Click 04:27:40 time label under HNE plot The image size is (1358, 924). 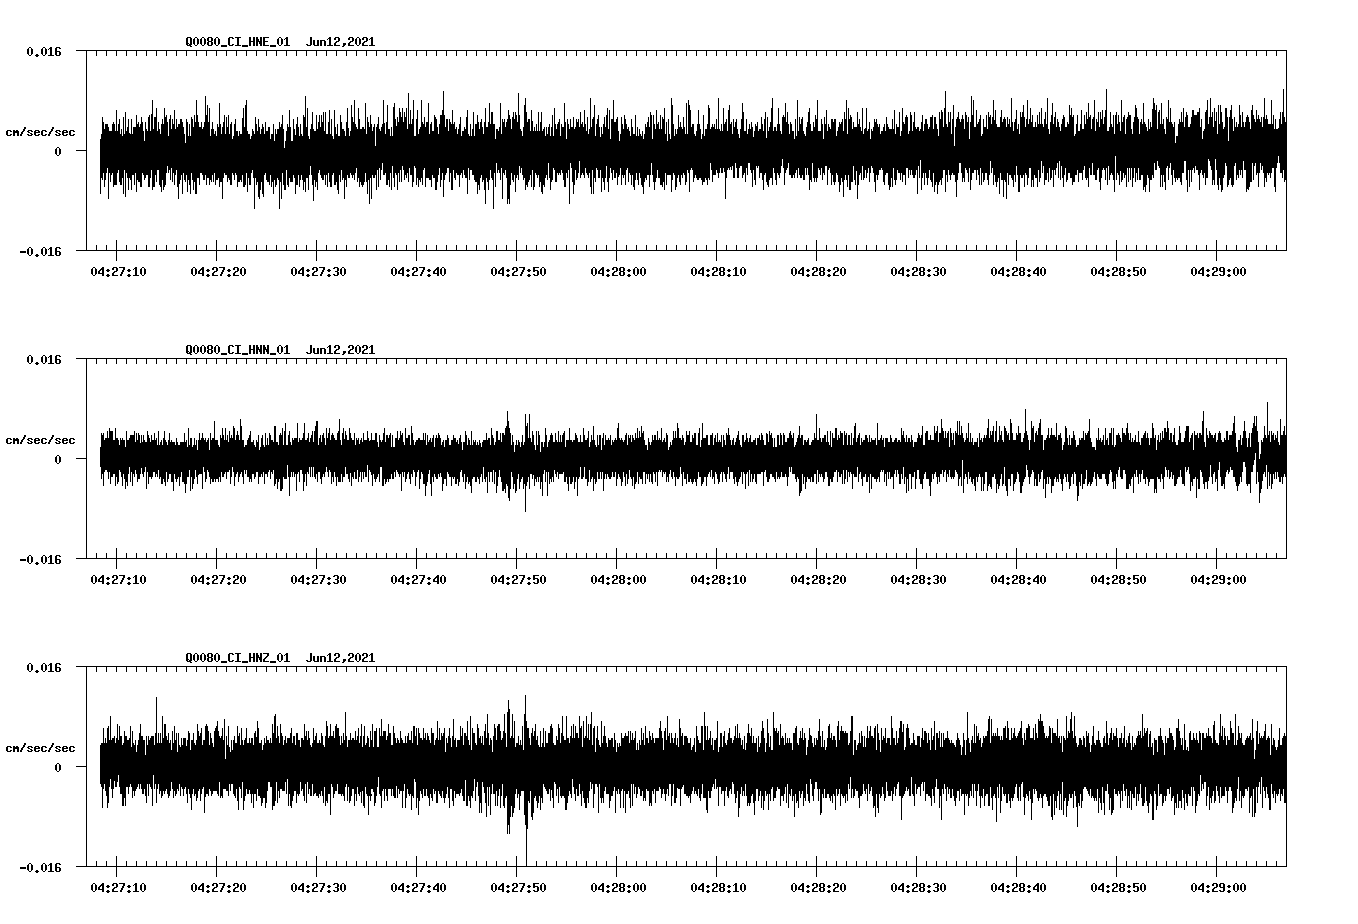click(x=418, y=271)
